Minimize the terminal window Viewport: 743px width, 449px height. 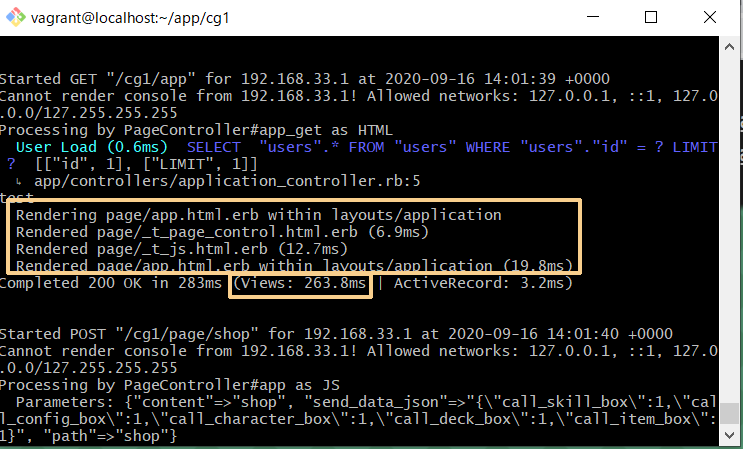[593, 17]
